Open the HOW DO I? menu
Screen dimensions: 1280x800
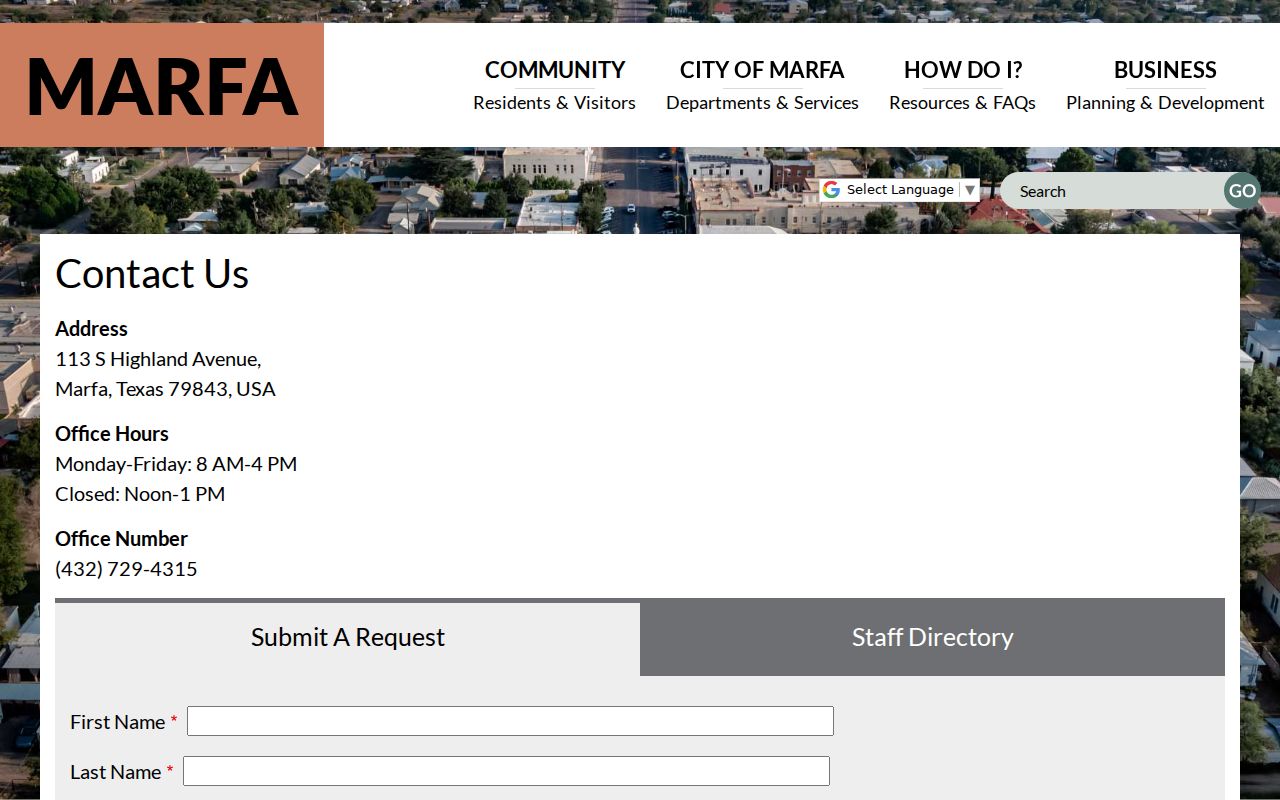(x=962, y=85)
